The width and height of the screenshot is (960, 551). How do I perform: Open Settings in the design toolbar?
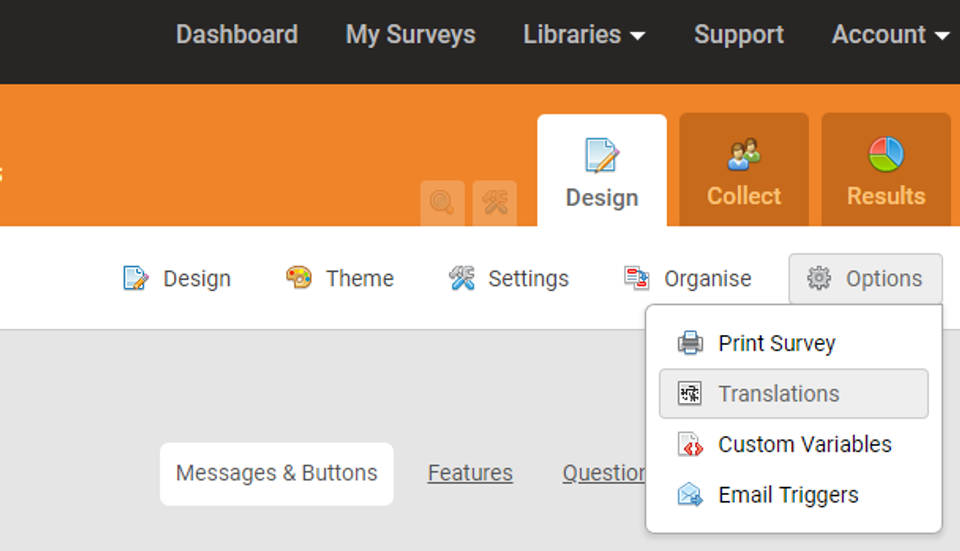(x=509, y=279)
